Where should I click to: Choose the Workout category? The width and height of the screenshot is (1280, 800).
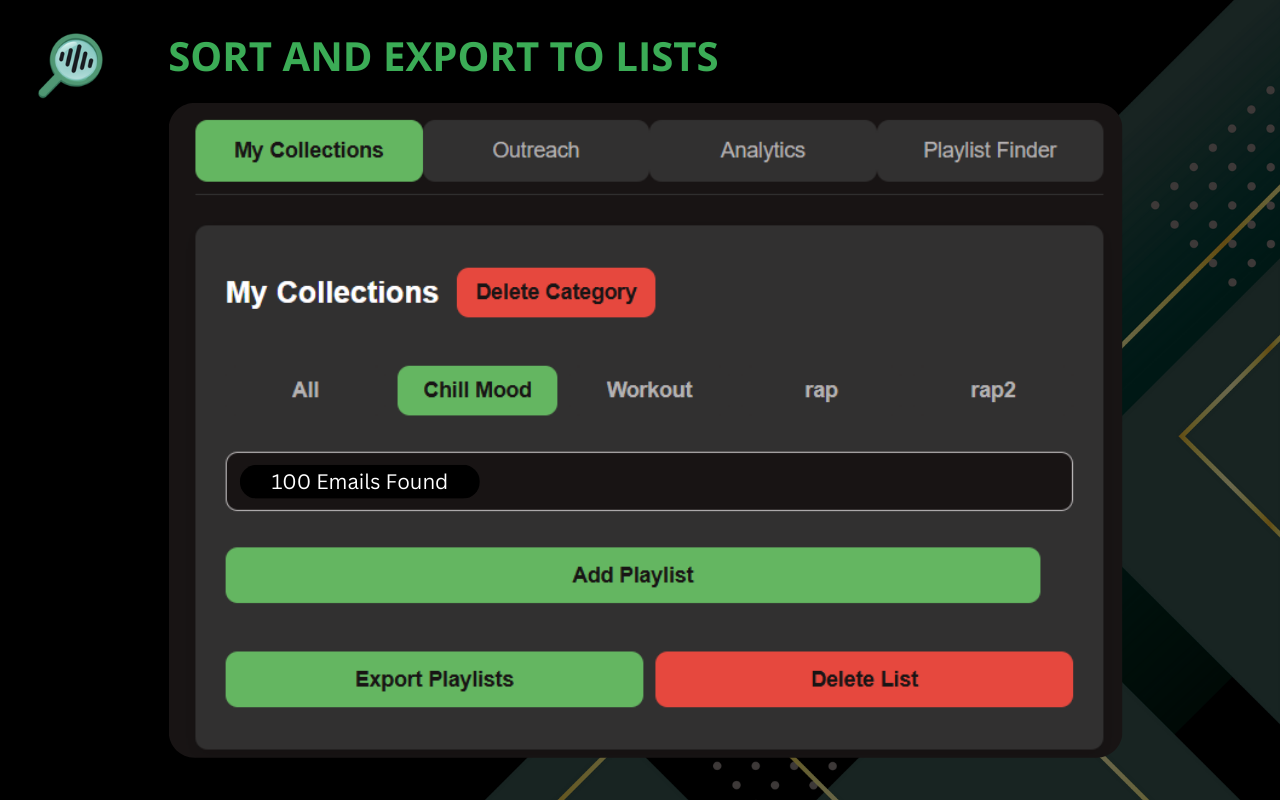tap(650, 390)
